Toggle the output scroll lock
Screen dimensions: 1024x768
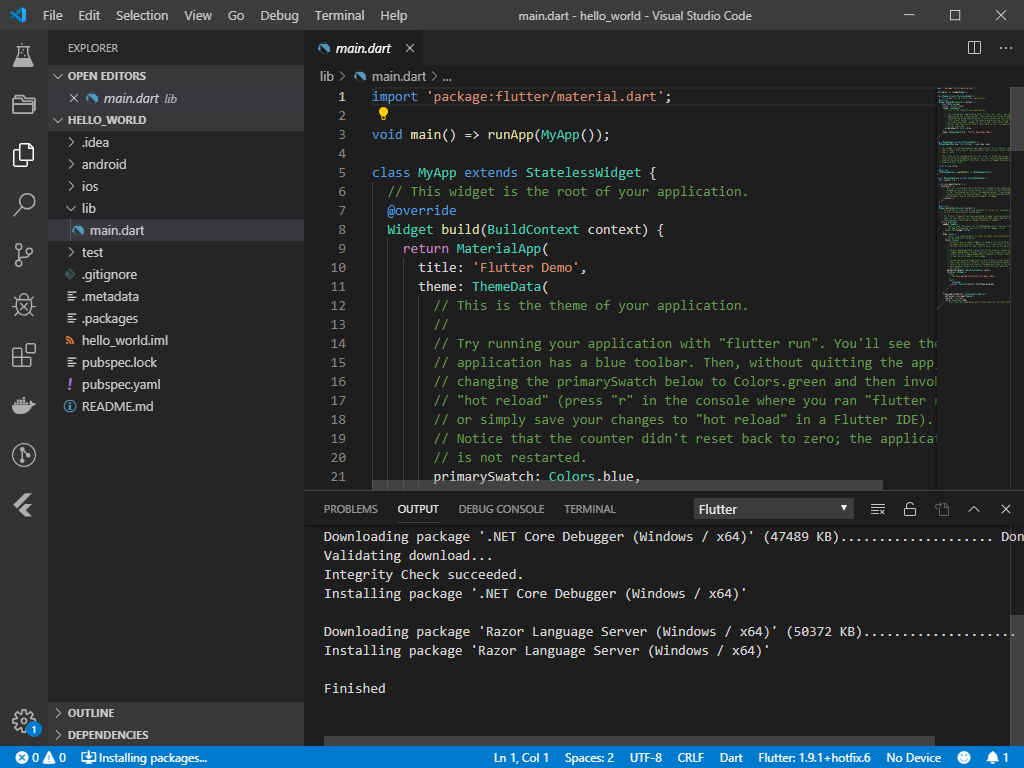tap(910, 509)
